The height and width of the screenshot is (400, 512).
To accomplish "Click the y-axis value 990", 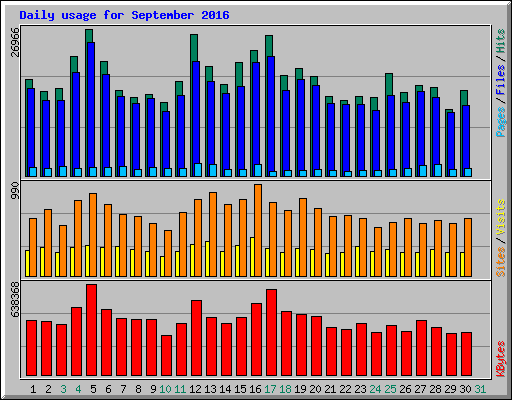I will [x=15, y=190].
